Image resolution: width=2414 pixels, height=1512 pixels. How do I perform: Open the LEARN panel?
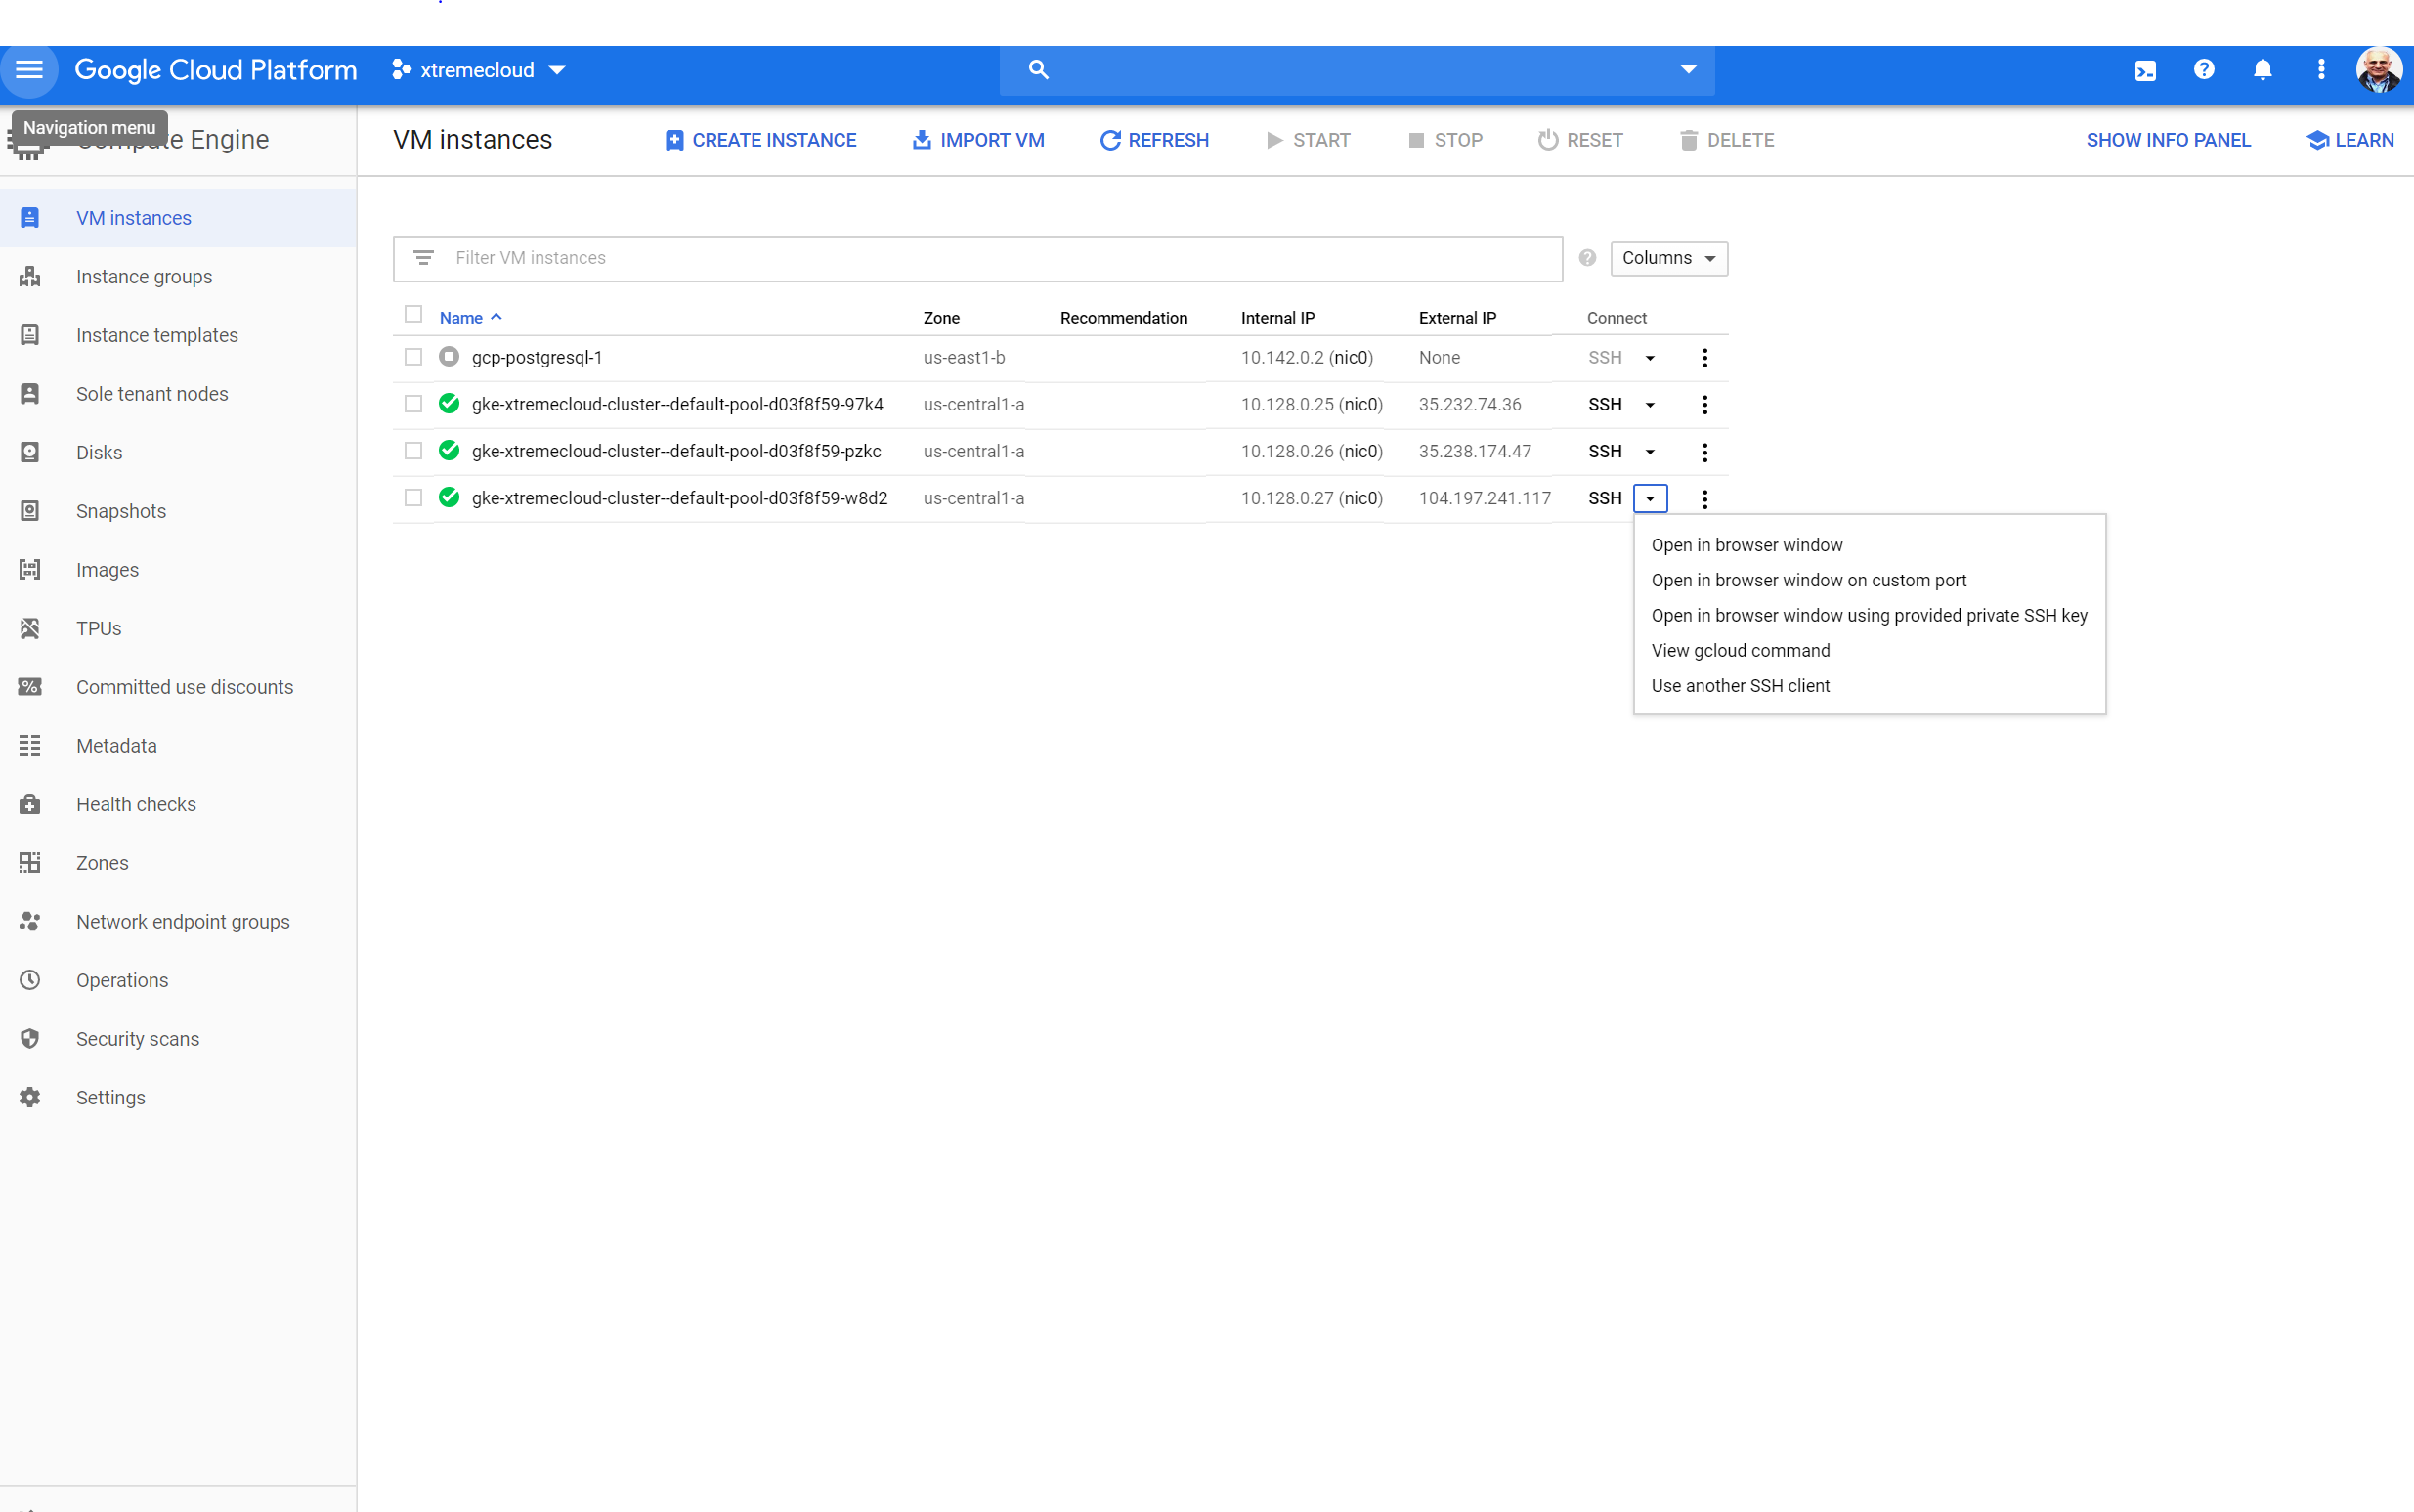click(2350, 141)
